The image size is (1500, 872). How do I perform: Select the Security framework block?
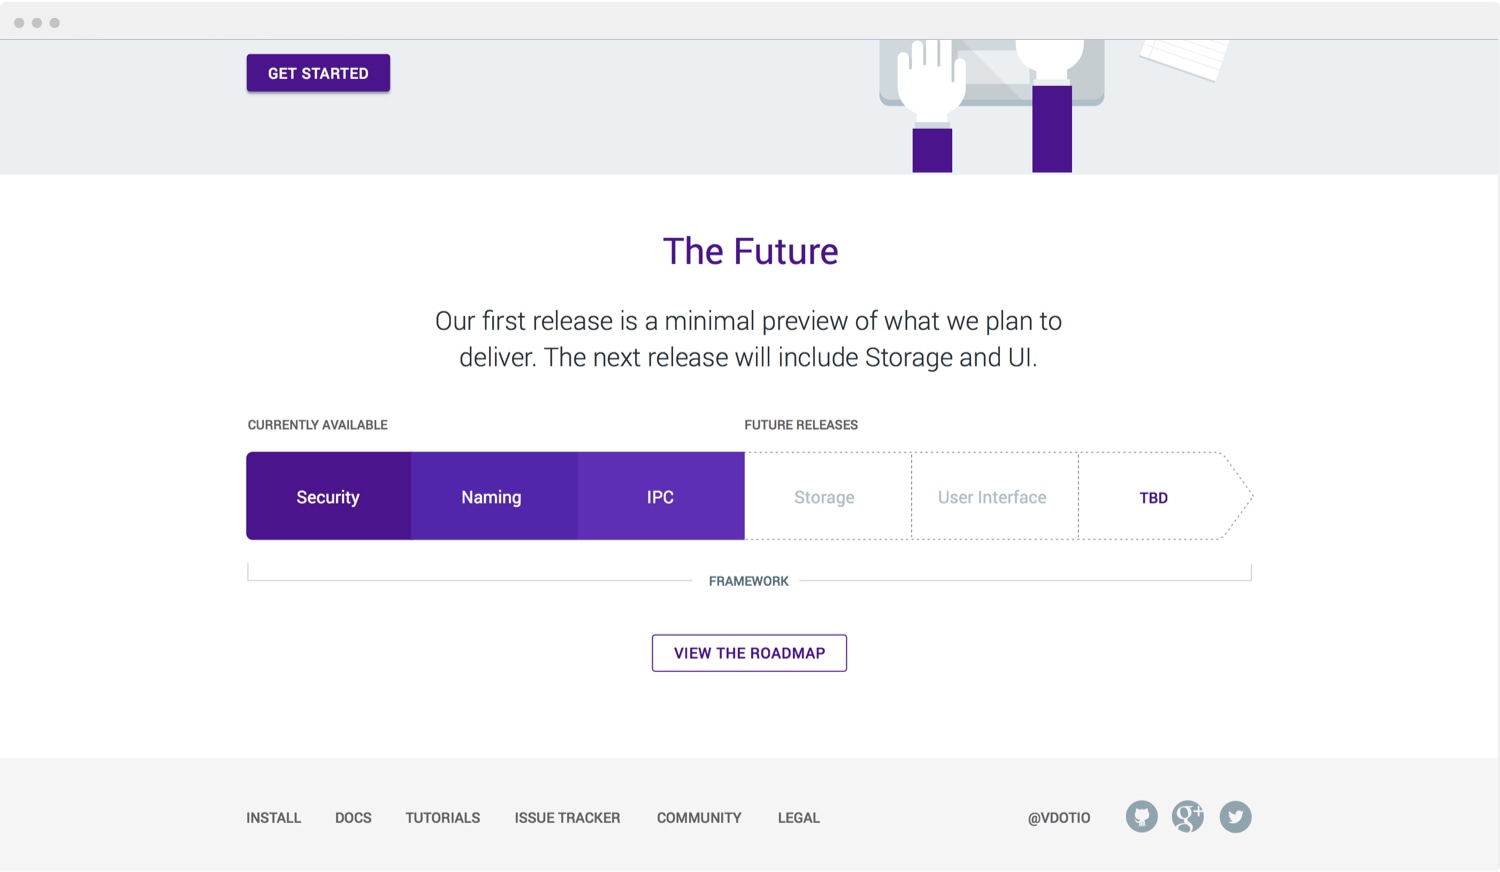328,496
